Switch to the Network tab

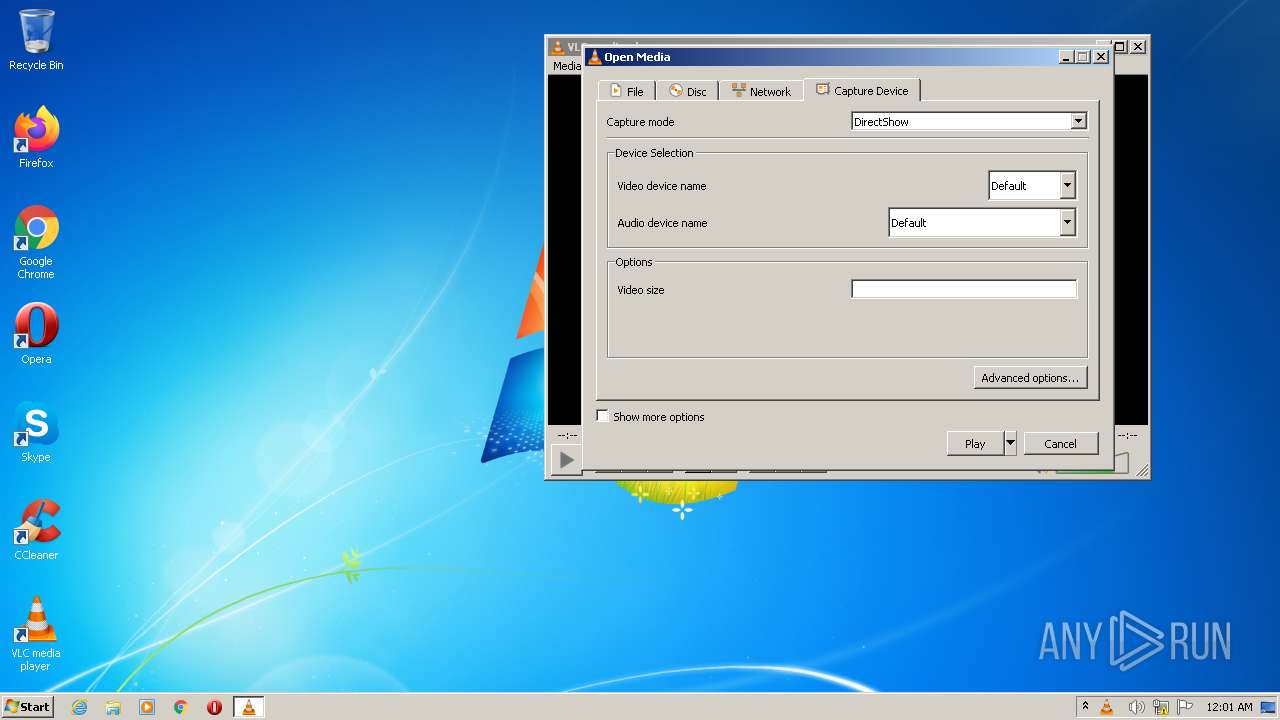[761, 91]
